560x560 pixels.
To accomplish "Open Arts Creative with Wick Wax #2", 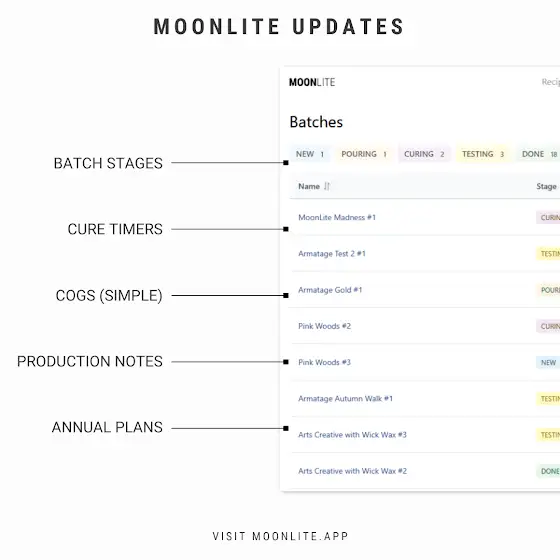I will point(352,471).
